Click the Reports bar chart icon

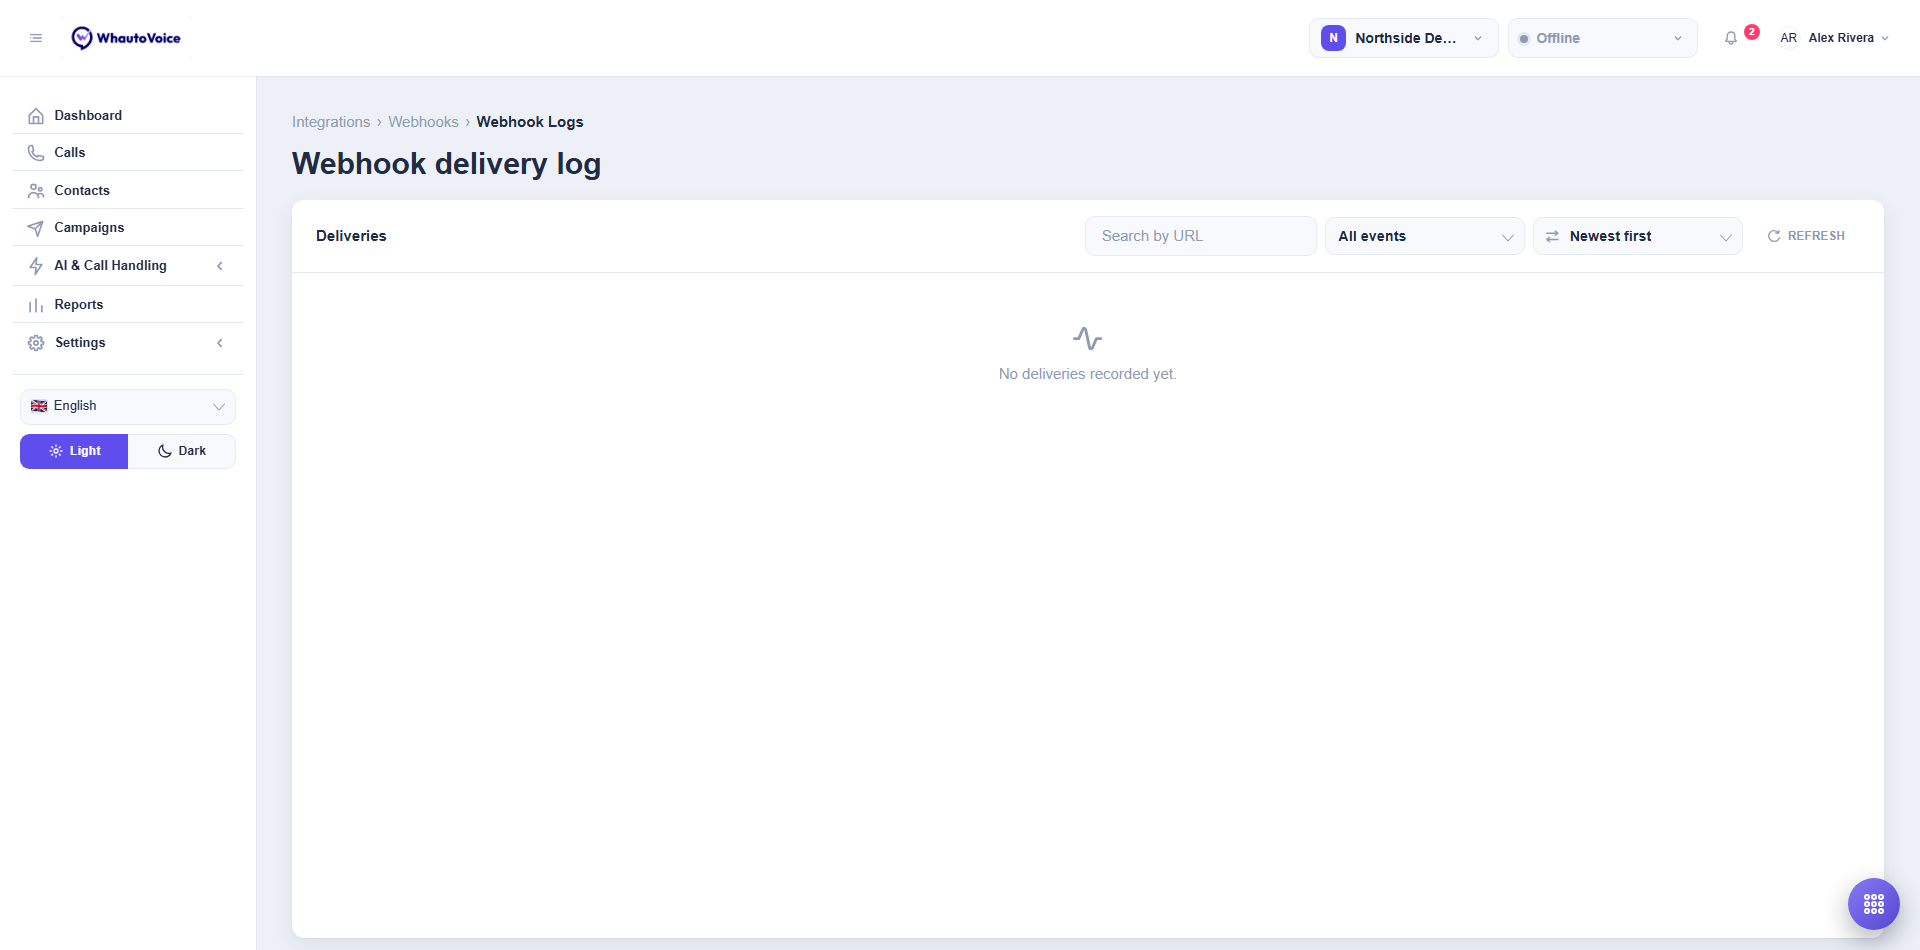point(36,305)
